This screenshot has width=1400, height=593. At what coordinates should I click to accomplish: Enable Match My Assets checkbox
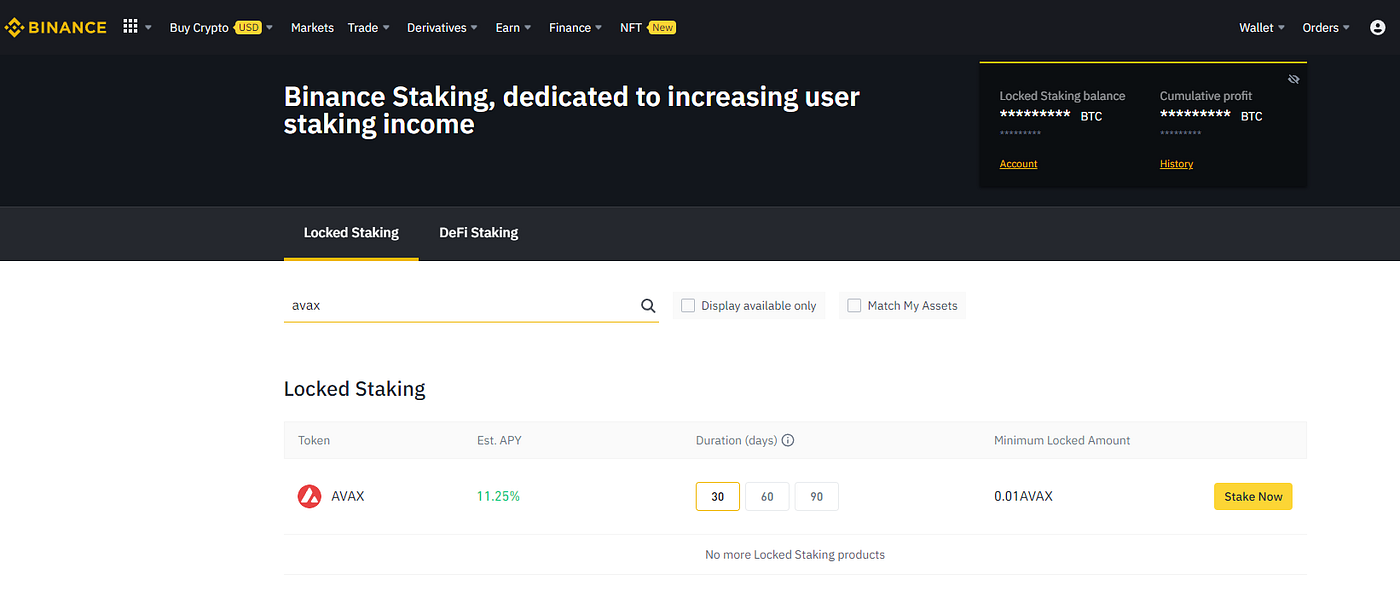click(x=854, y=306)
